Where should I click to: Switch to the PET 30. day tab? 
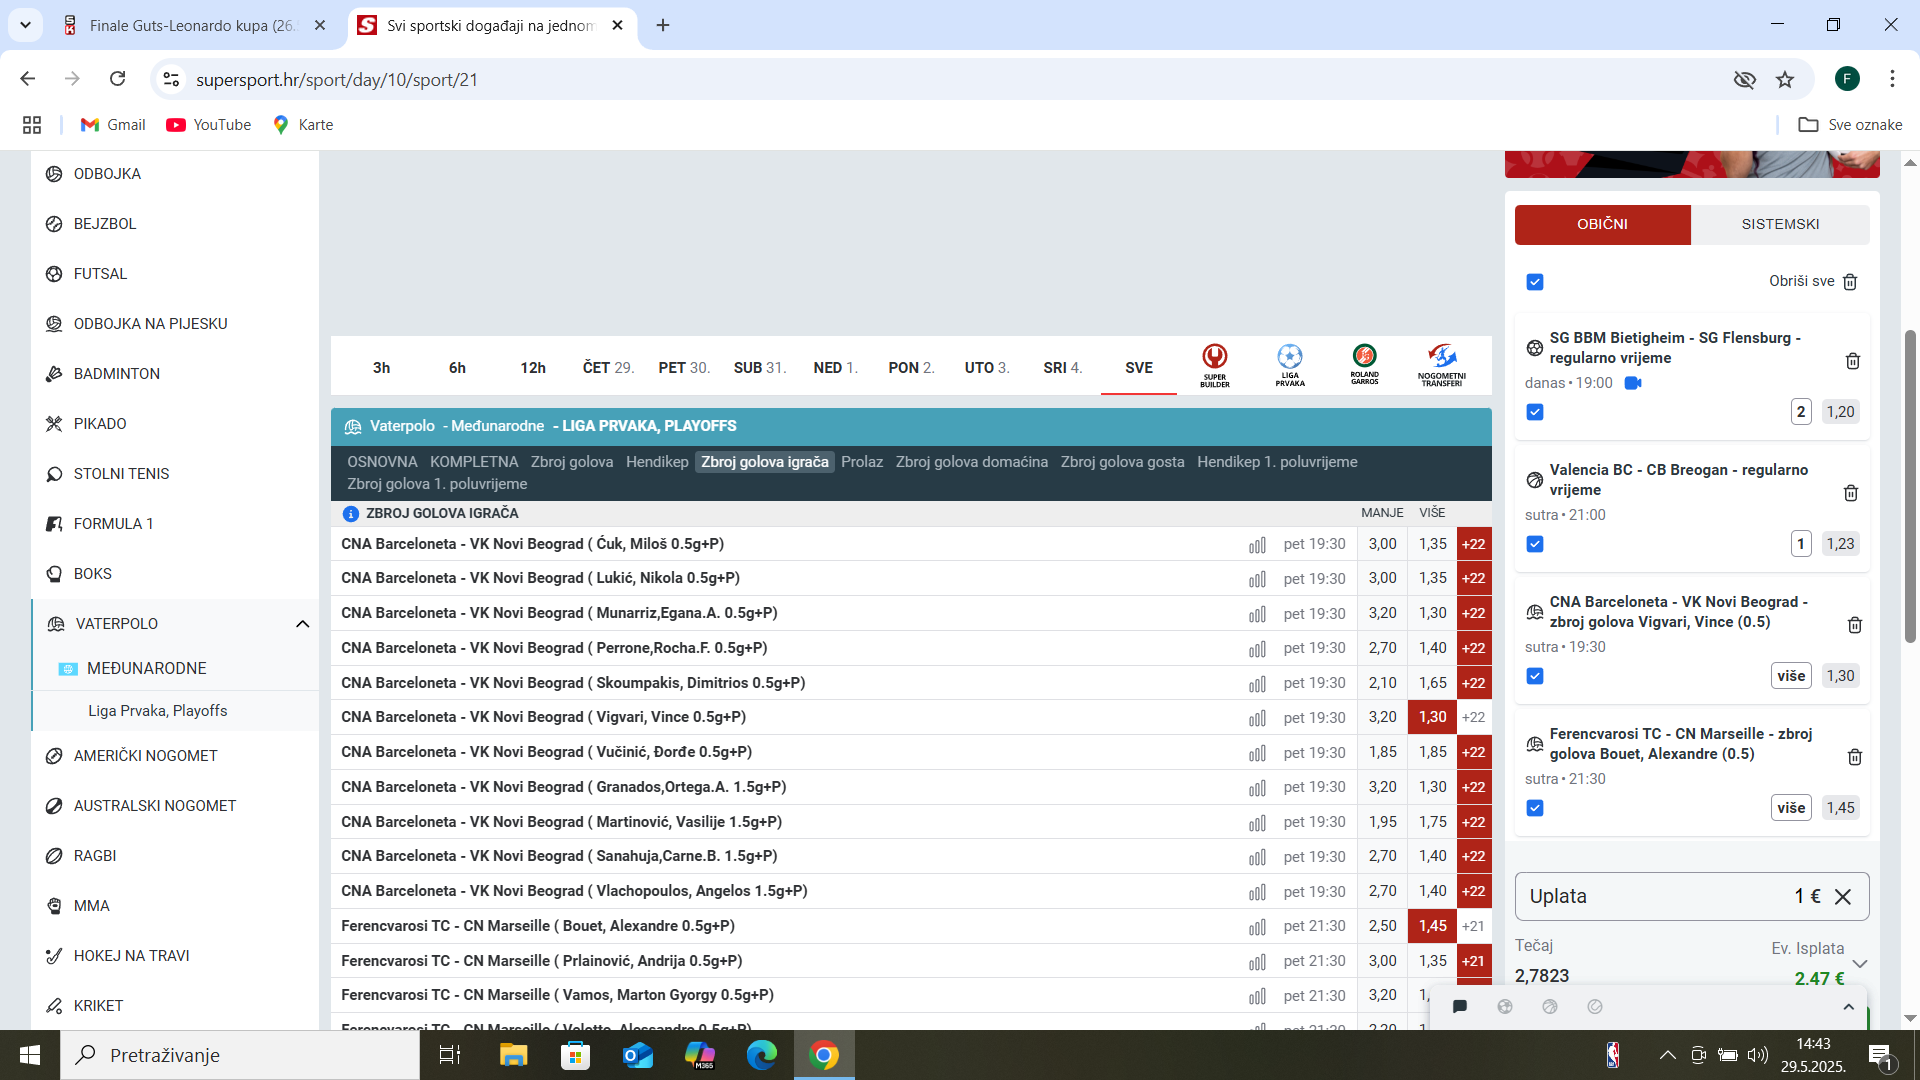click(x=684, y=368)
